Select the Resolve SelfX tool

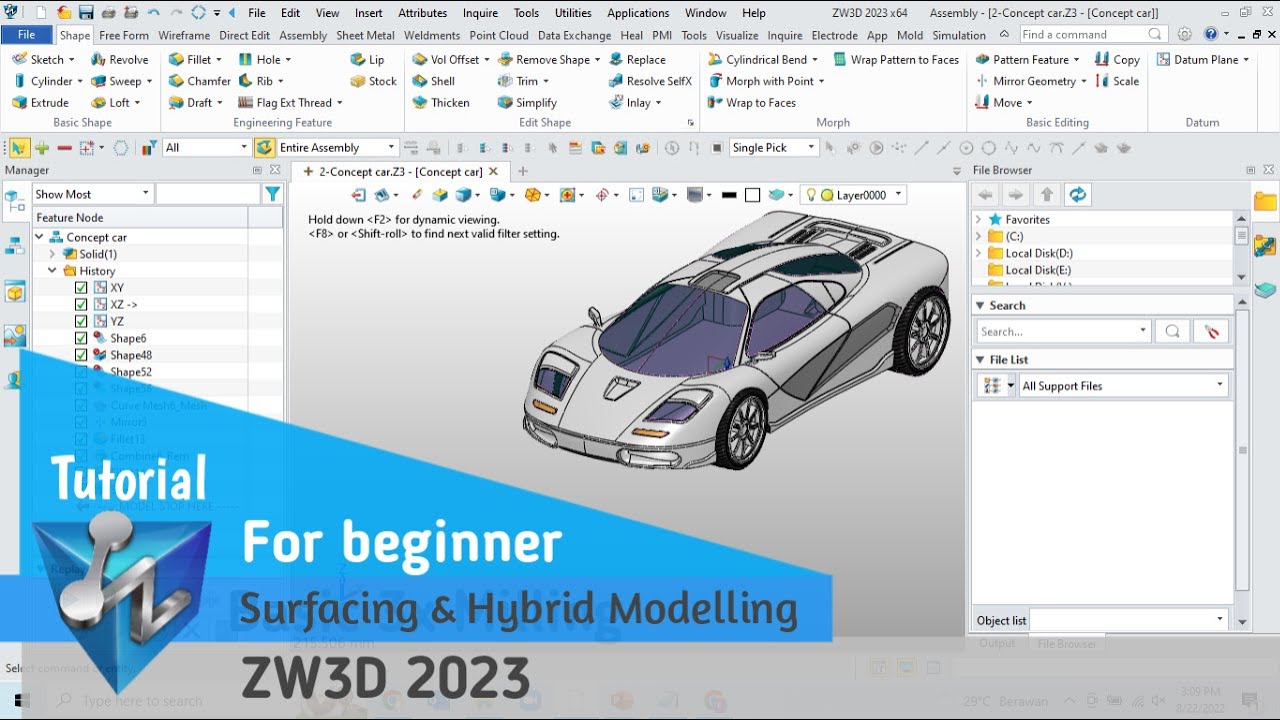pyautogui.click(x=649, y=81)
